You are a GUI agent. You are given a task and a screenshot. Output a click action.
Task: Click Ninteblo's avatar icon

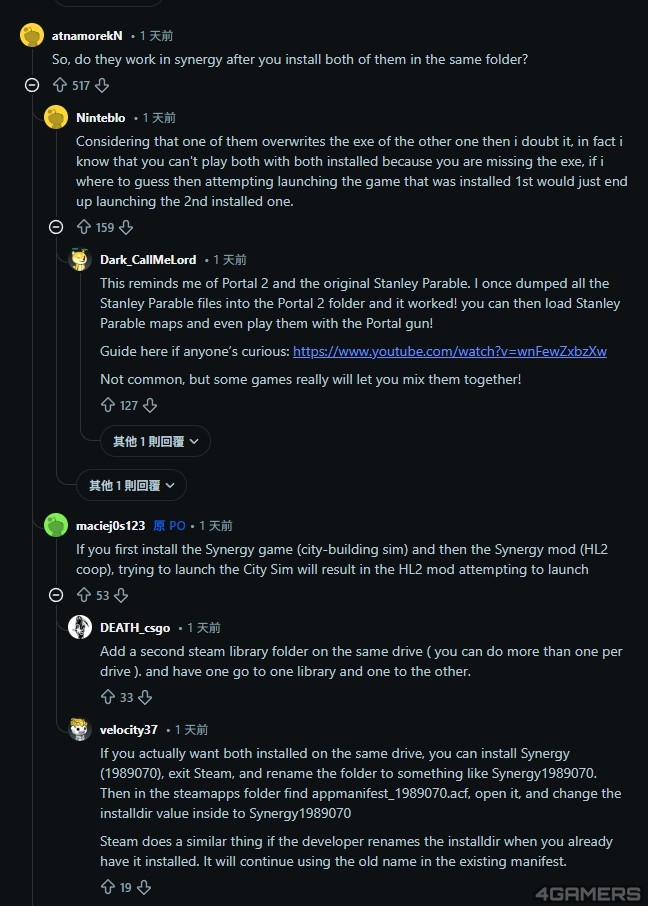pos(56,118)
